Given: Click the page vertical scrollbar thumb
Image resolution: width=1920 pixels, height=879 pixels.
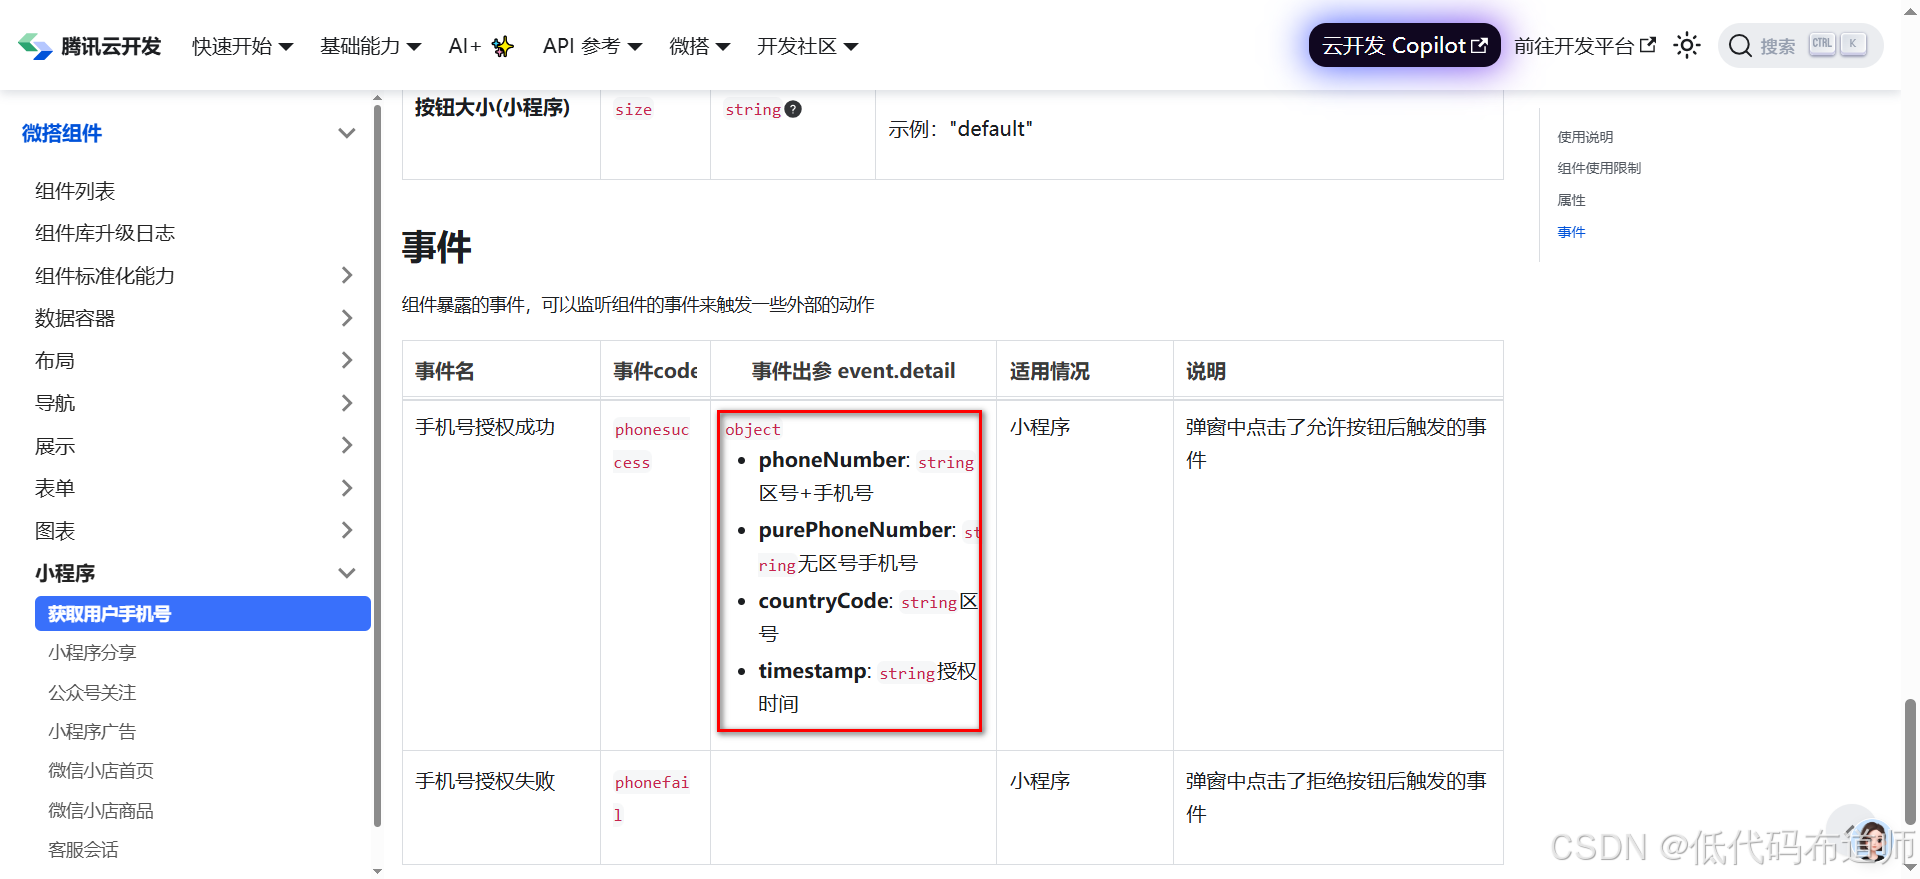Looking at the screenshot, I should 1910,762.
